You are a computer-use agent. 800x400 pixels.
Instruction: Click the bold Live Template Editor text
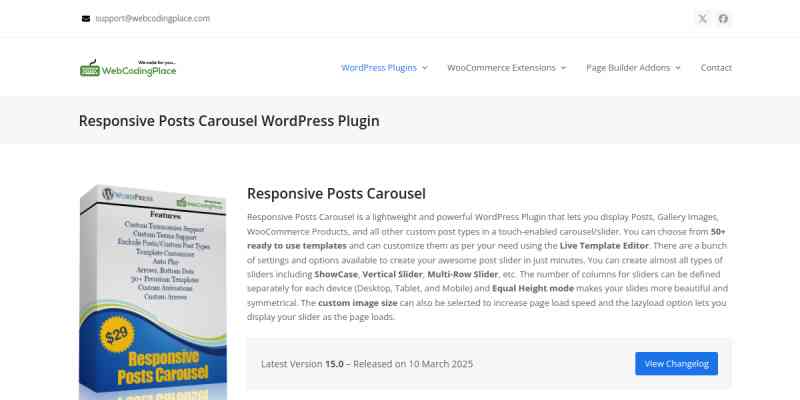click(x=604, y=246)
